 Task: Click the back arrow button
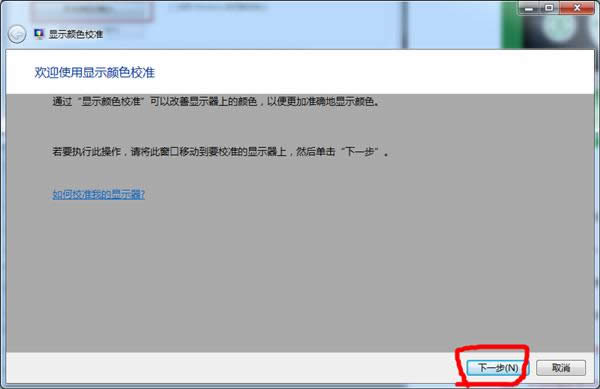pyautogui.click(x=17, y=34)
